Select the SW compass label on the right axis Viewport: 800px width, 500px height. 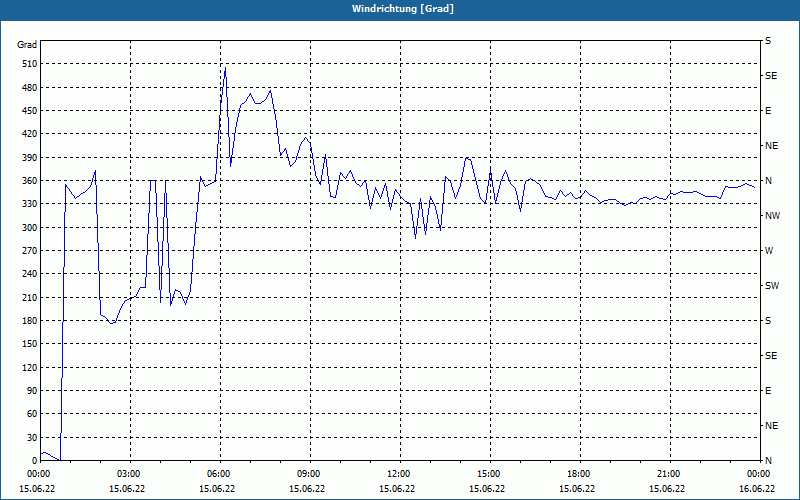click(x=772, y=286)
